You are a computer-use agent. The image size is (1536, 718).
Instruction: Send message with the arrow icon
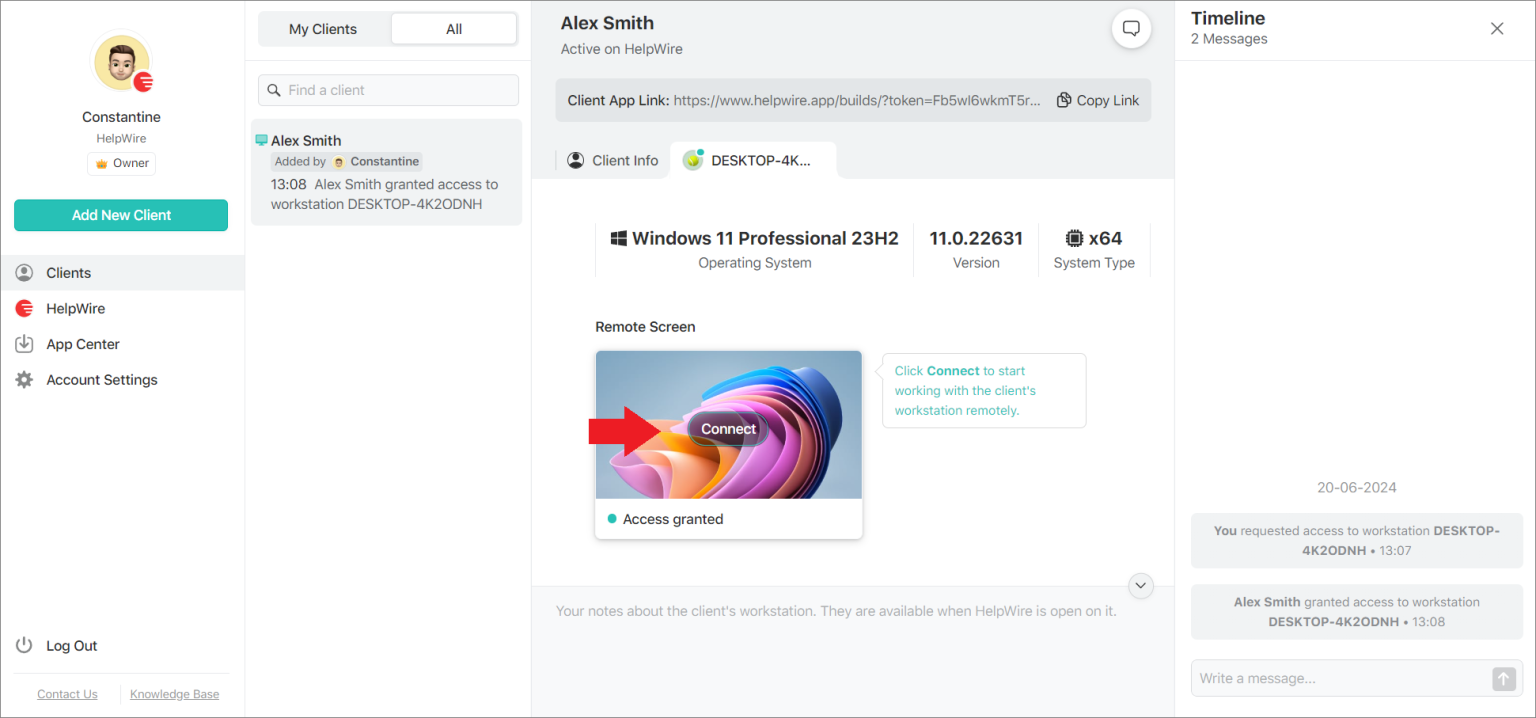1503,678
